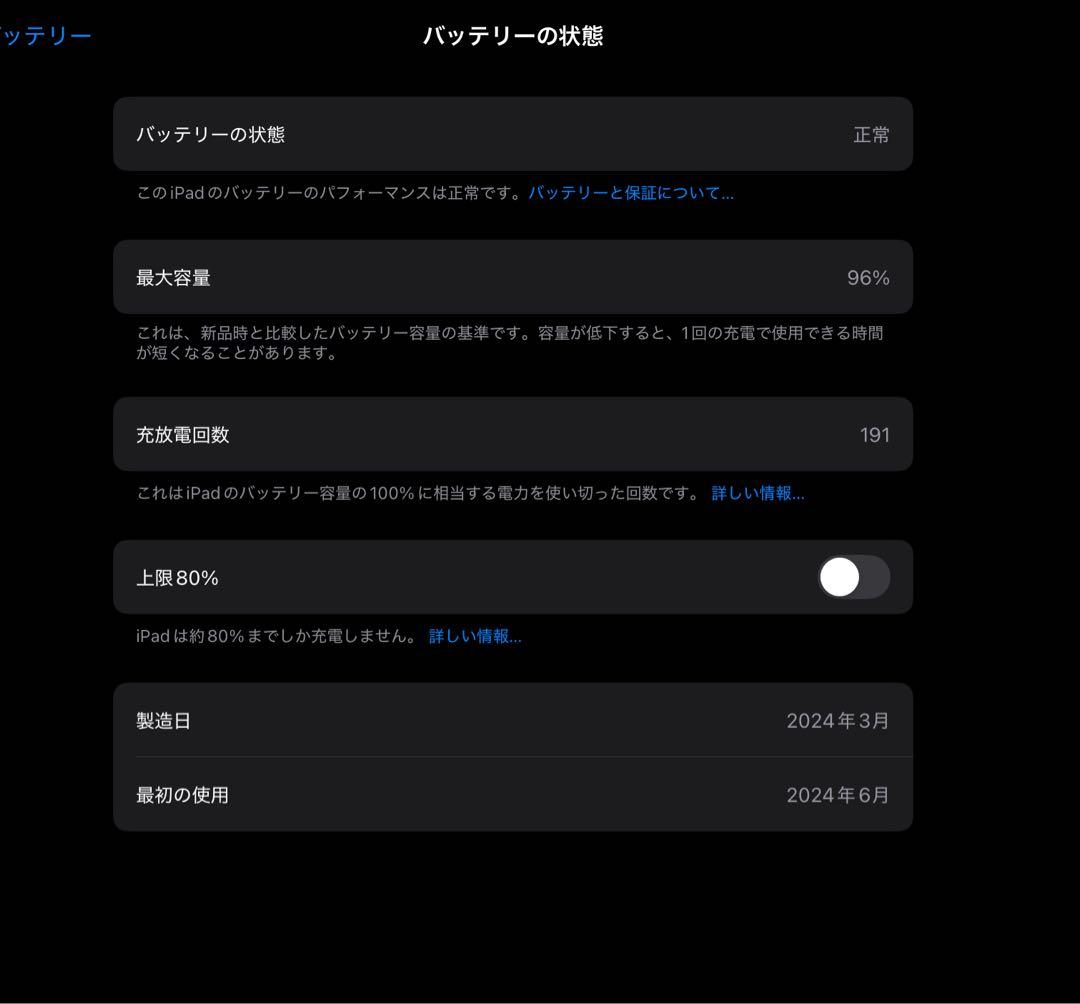This screenshot has width=1080, height=1004.
Task: Tap the 2024年6月 first use value
Action: tap(838, 795)
